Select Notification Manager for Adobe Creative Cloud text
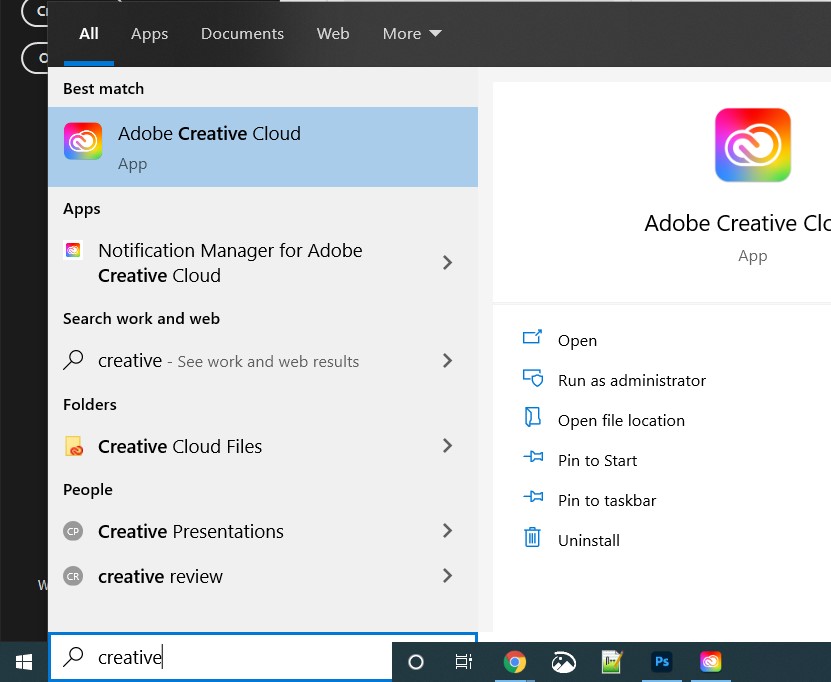 (230, 263)
